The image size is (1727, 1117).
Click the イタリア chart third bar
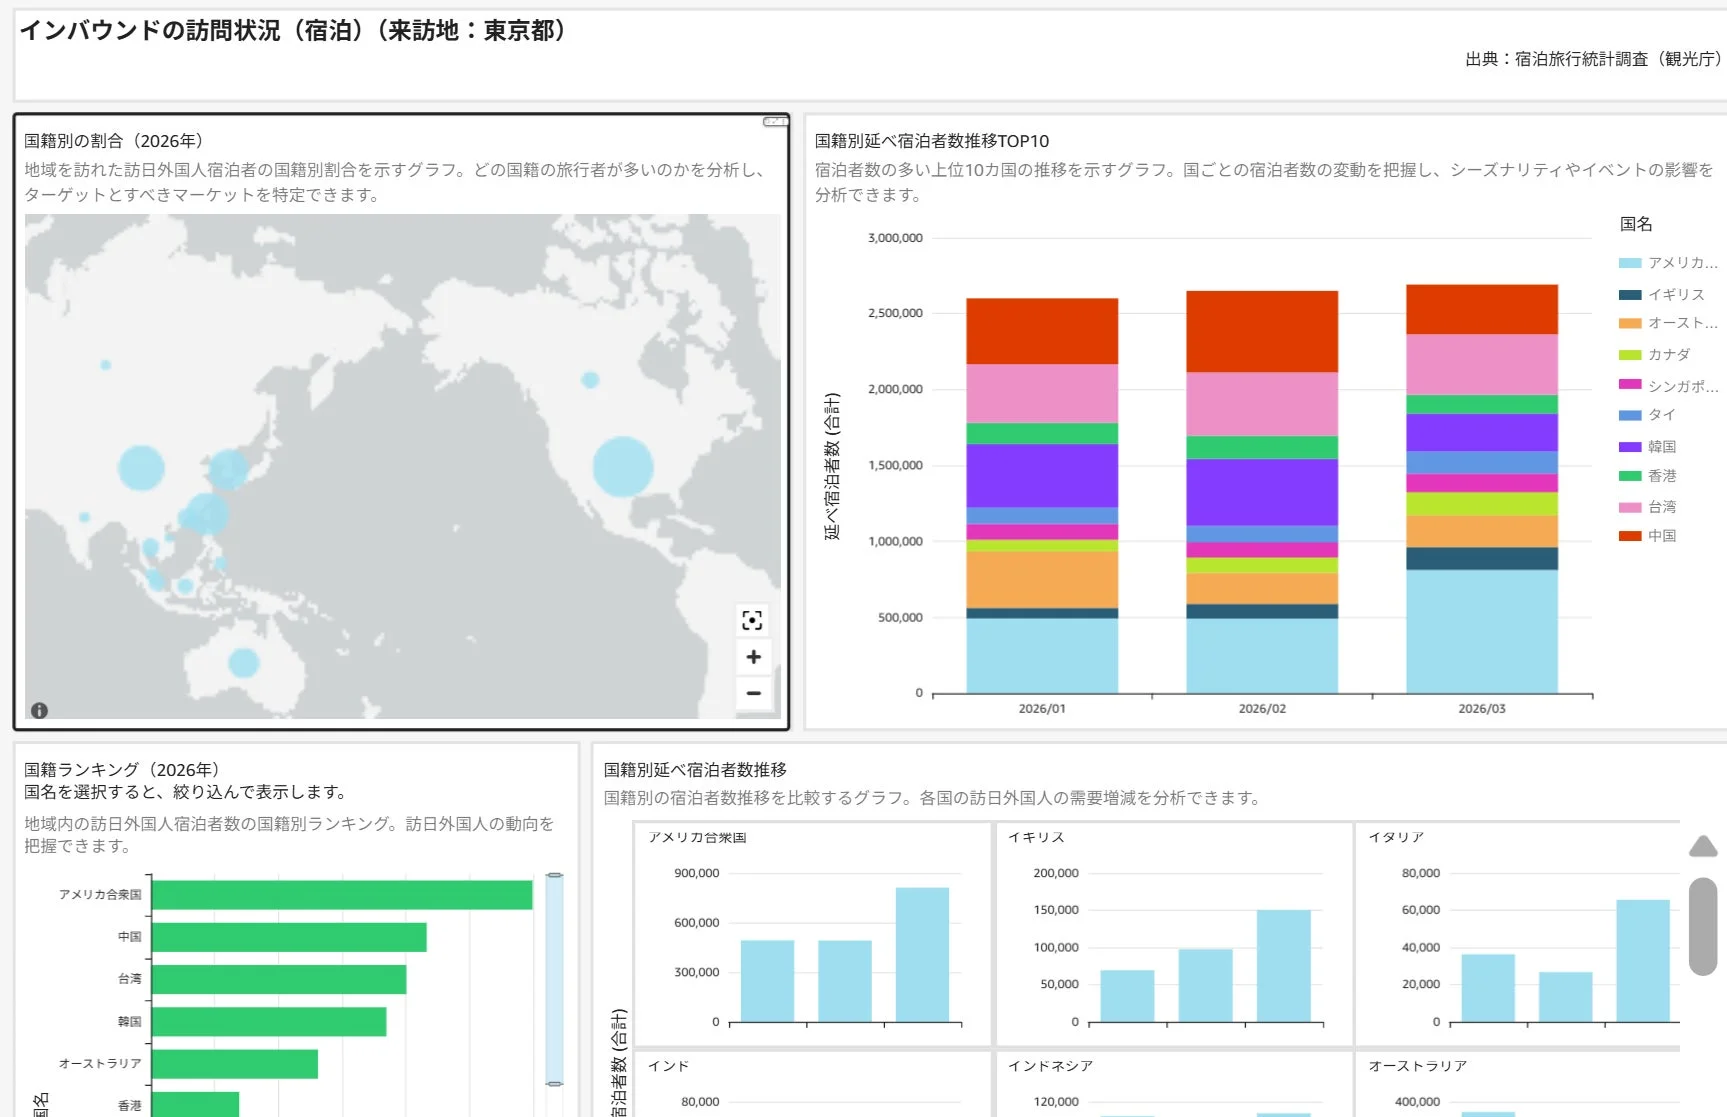pyautogui.click(x=1643, y=961)
